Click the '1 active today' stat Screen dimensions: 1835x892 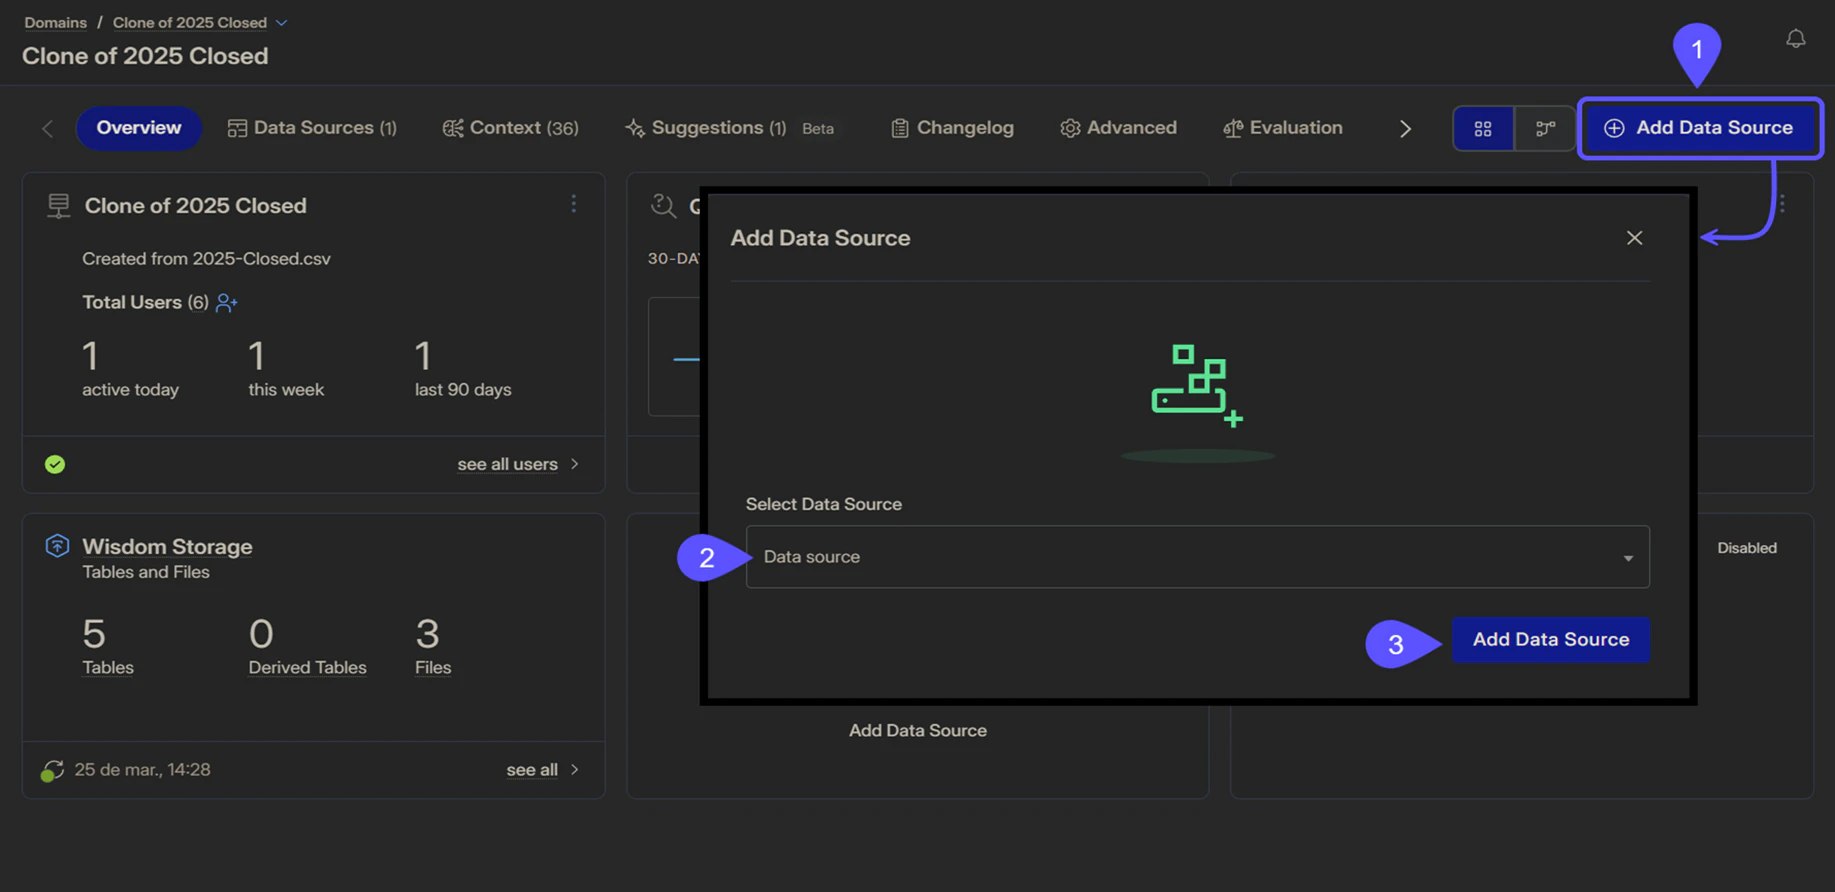(130, 369)
